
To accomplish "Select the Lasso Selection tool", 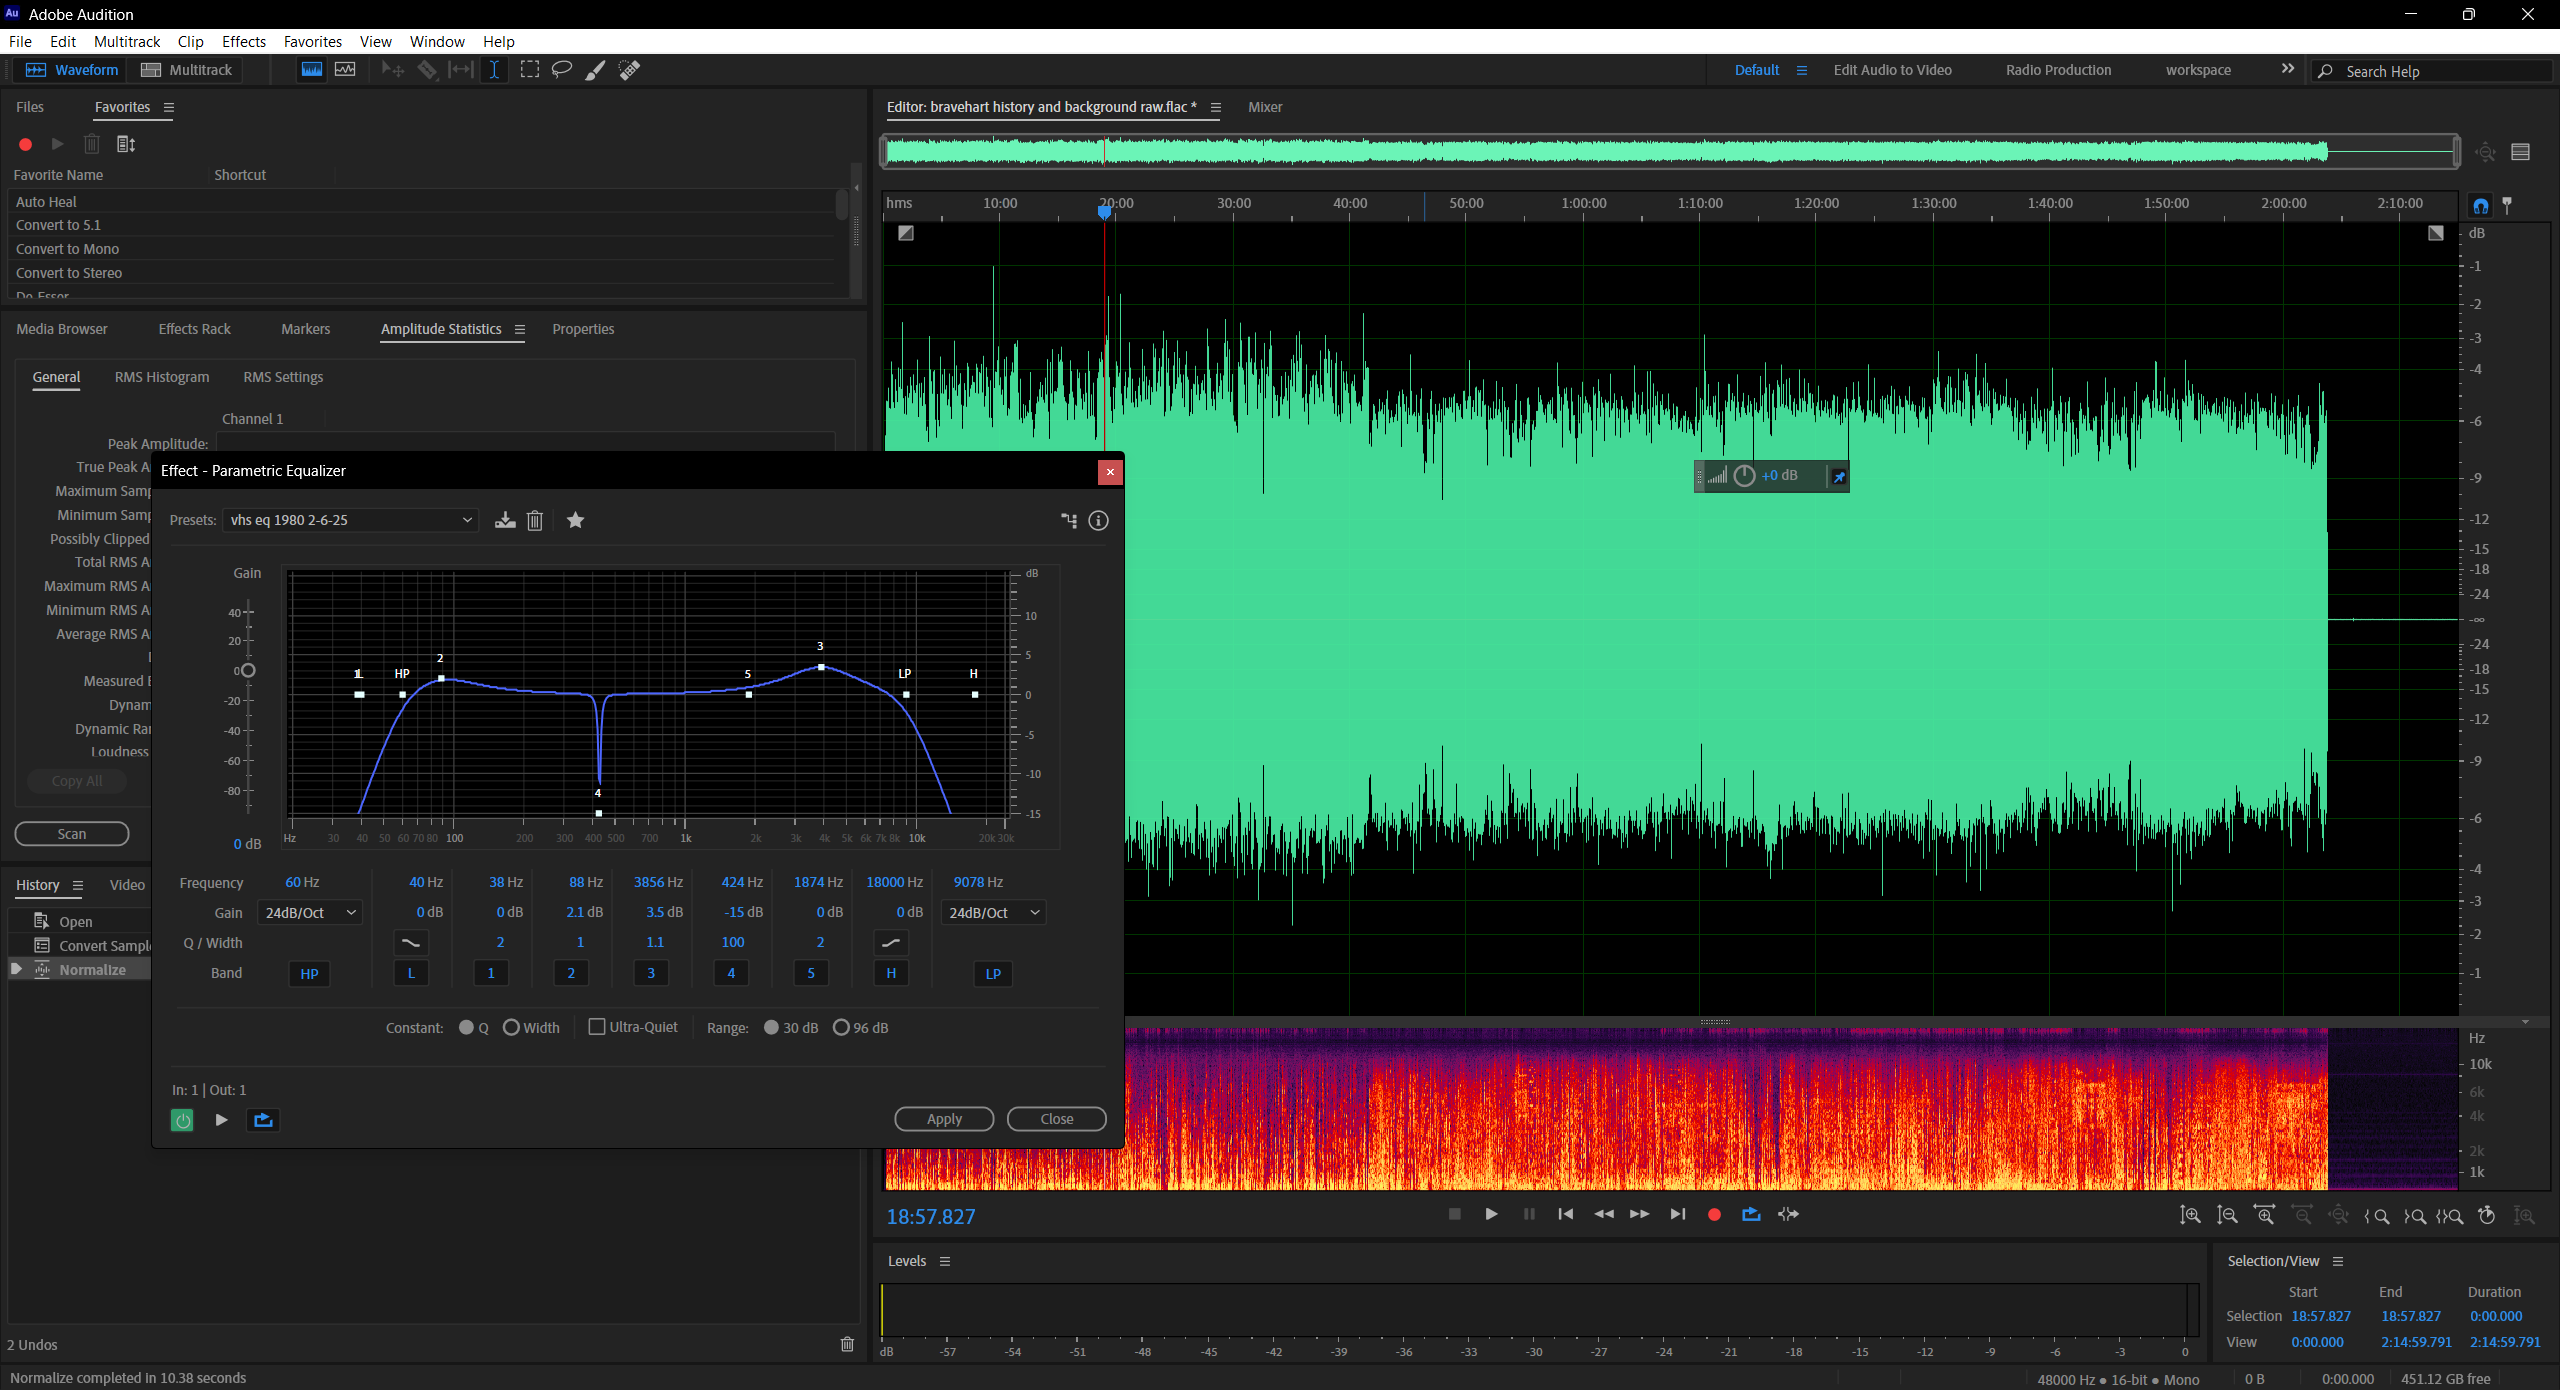I will click(562, 70).
